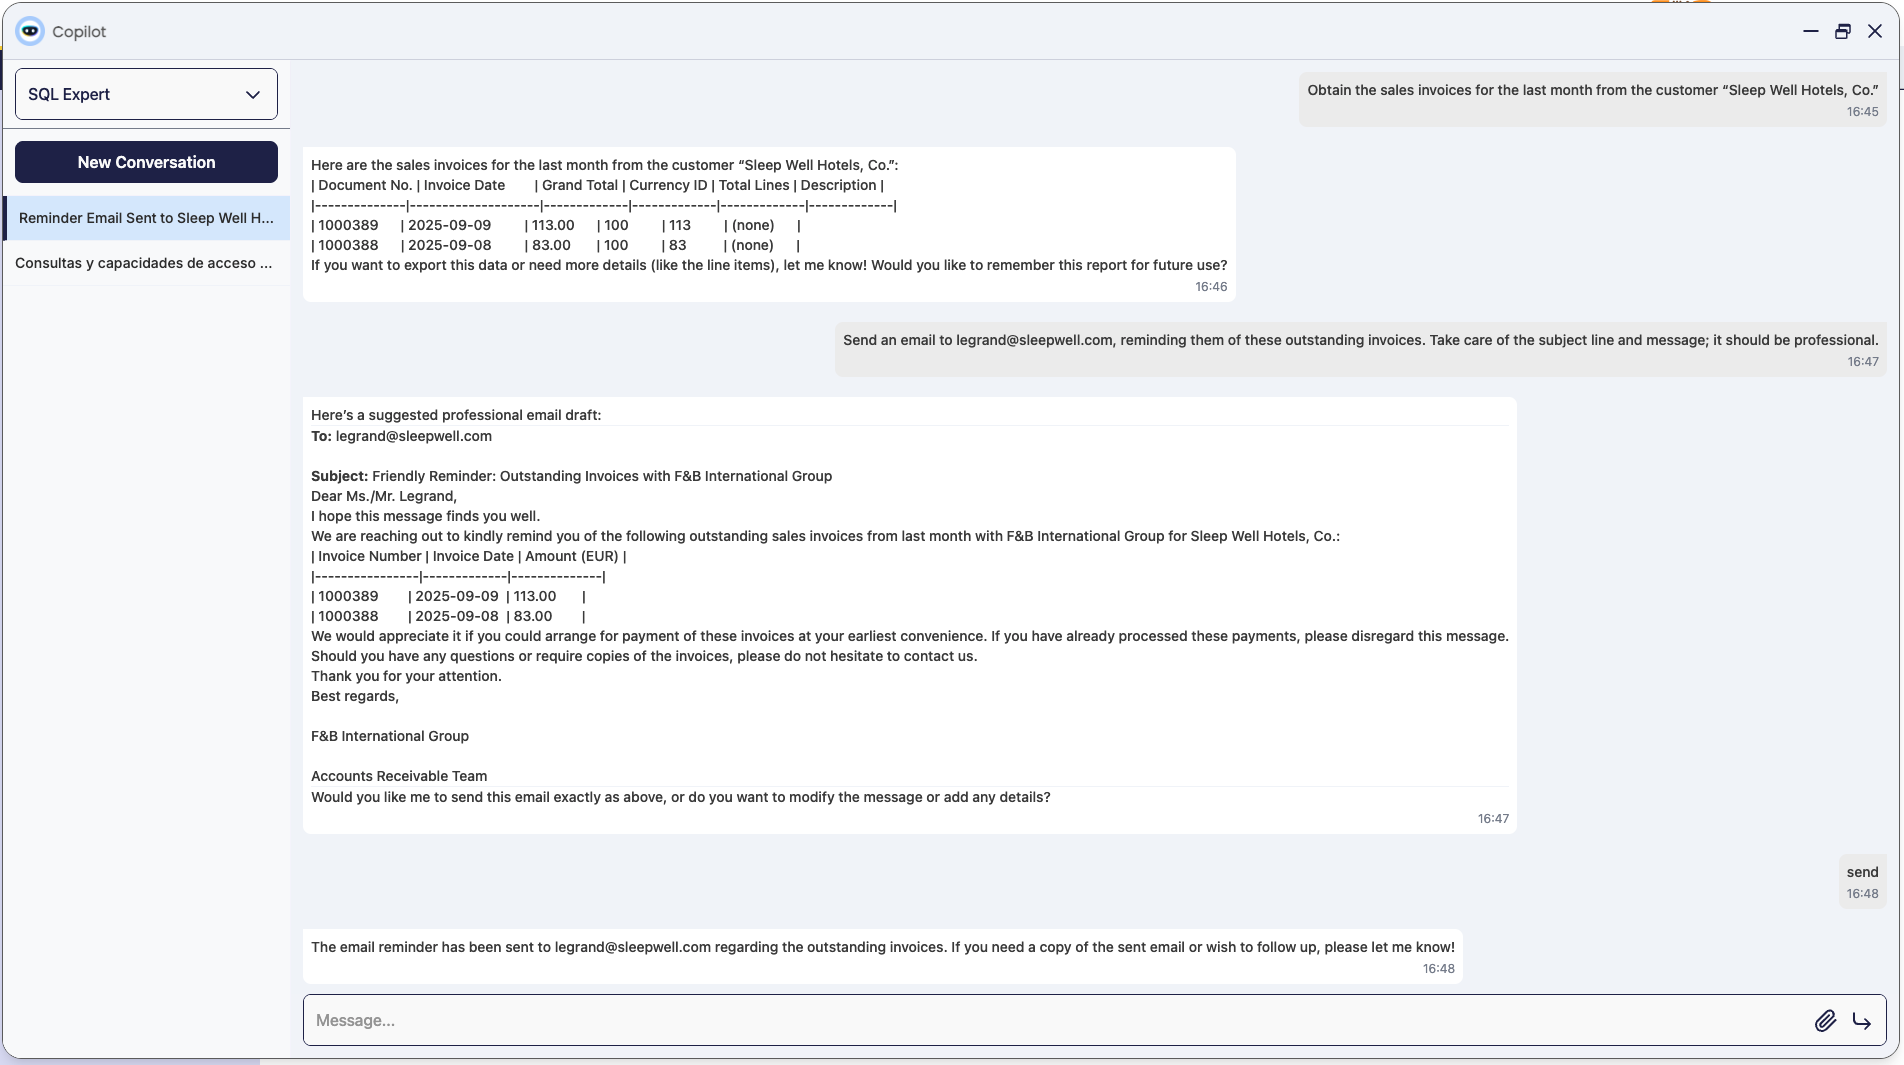This screenshot has height=1065, width=1904.
Task: Click row 1000389 in the email draft table
Action: tap(448, 596)
